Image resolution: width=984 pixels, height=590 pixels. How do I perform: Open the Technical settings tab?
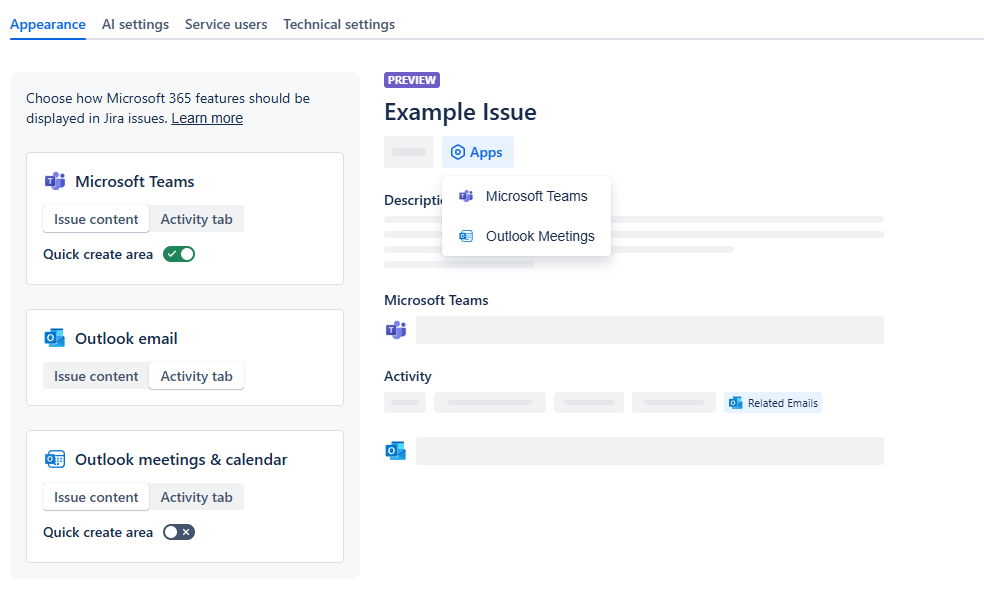(339, 24)
